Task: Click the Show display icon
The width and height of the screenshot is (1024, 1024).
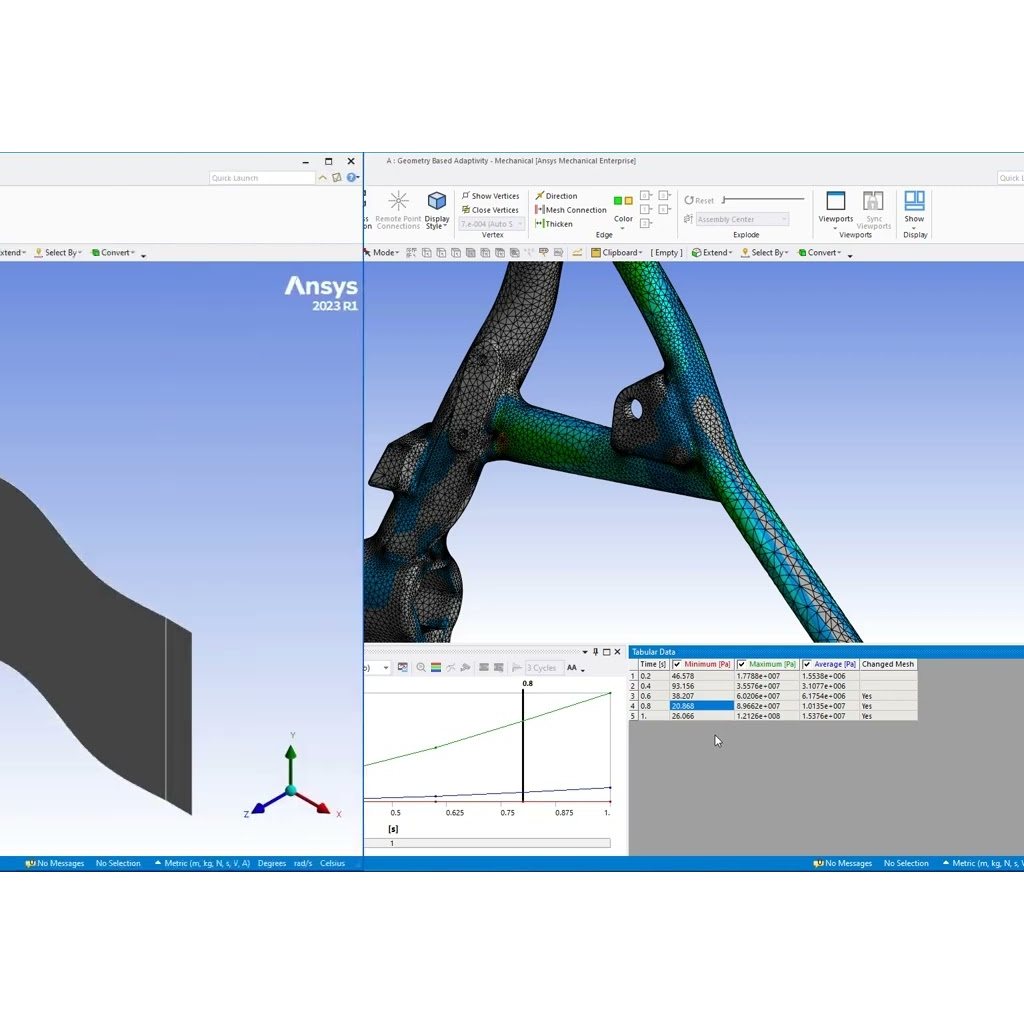Action: pyautogui.click(x=914, y=208)
